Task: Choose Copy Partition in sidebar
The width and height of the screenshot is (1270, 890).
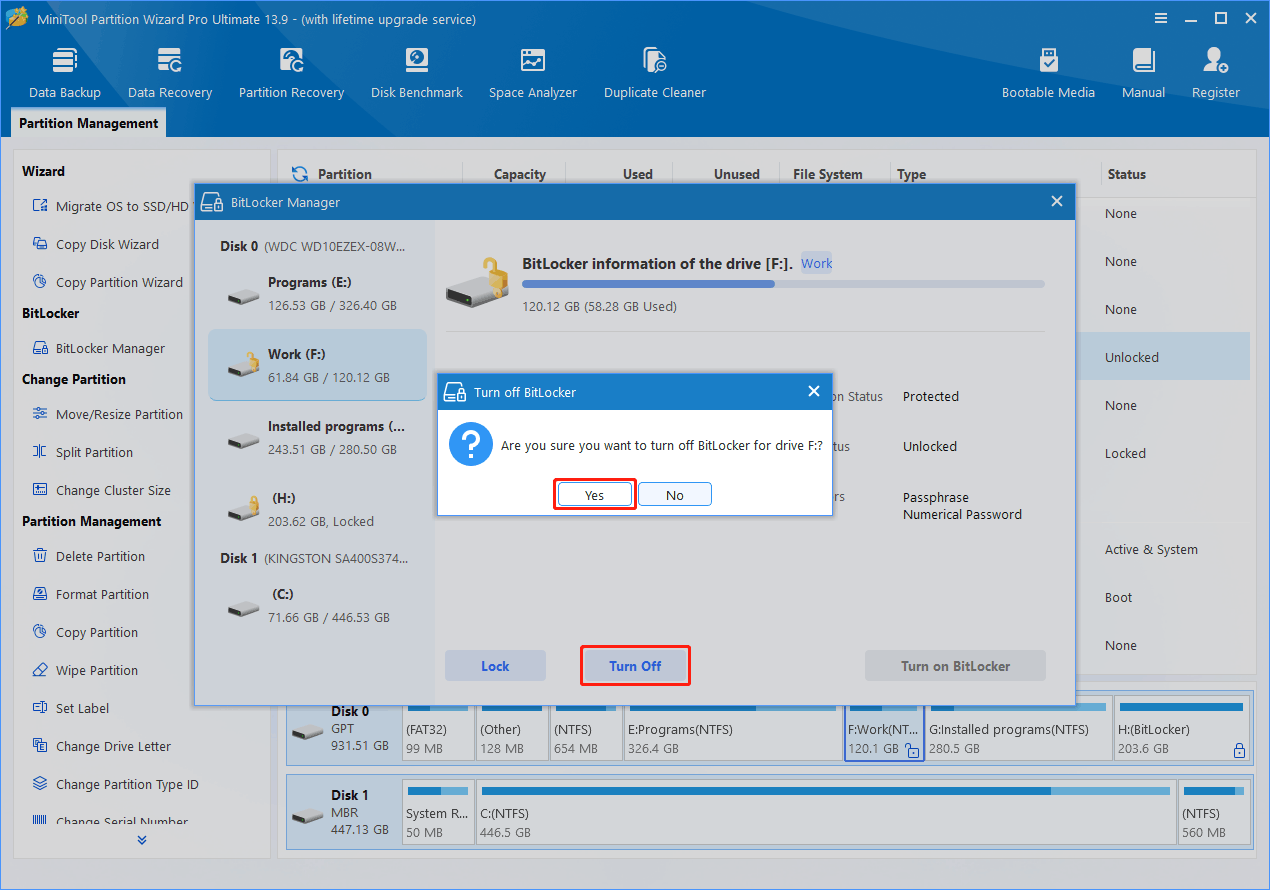Action: 84,632
